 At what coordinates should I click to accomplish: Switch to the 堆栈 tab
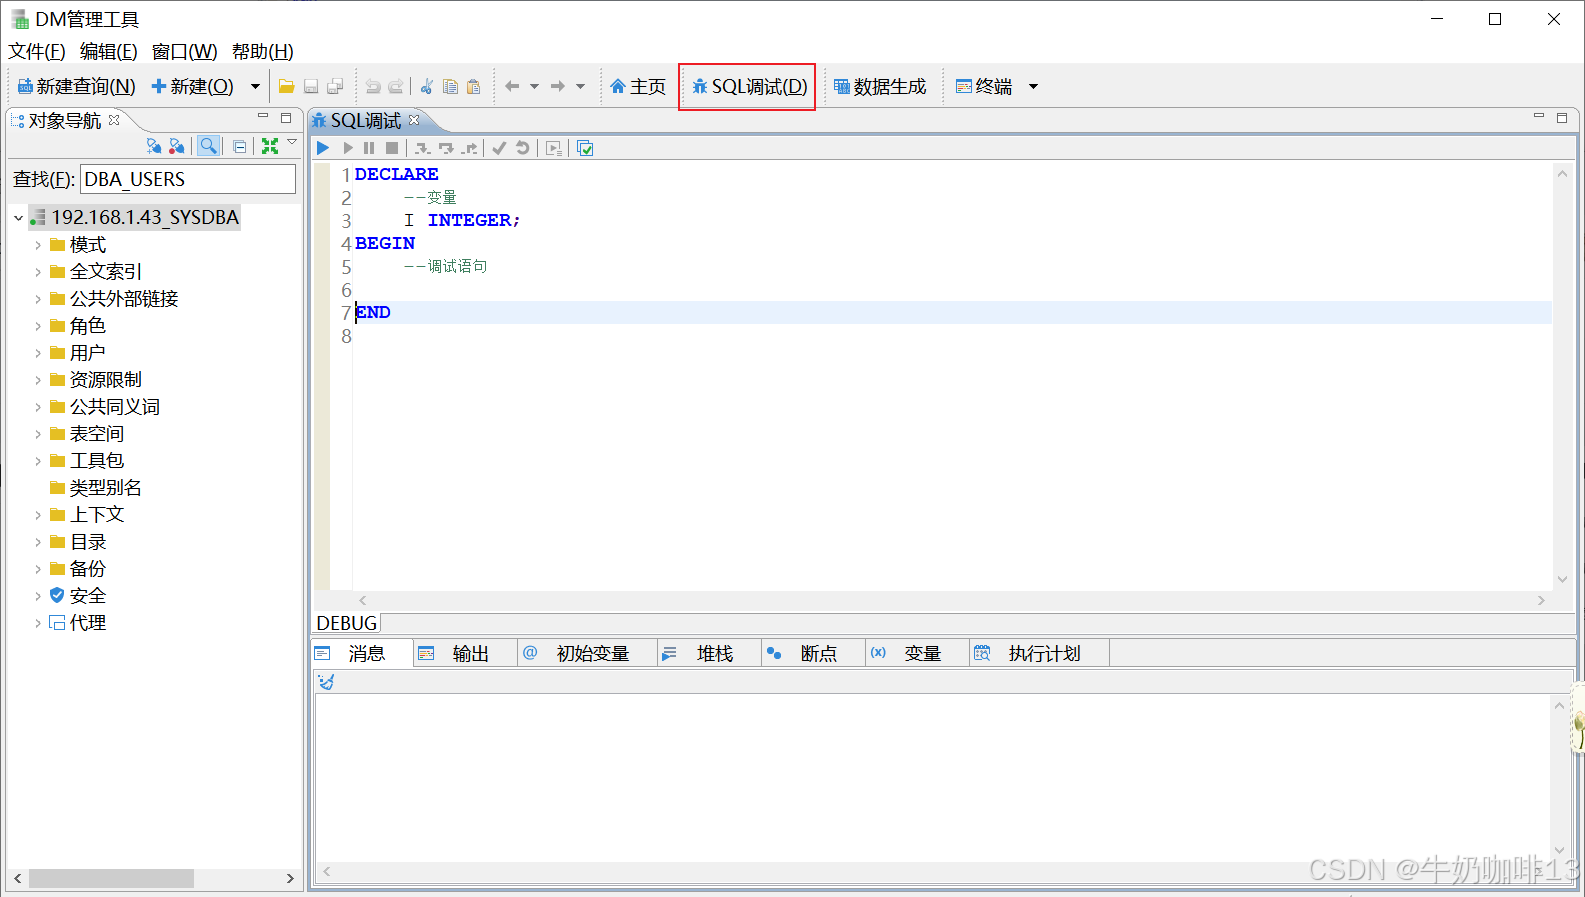709,654
